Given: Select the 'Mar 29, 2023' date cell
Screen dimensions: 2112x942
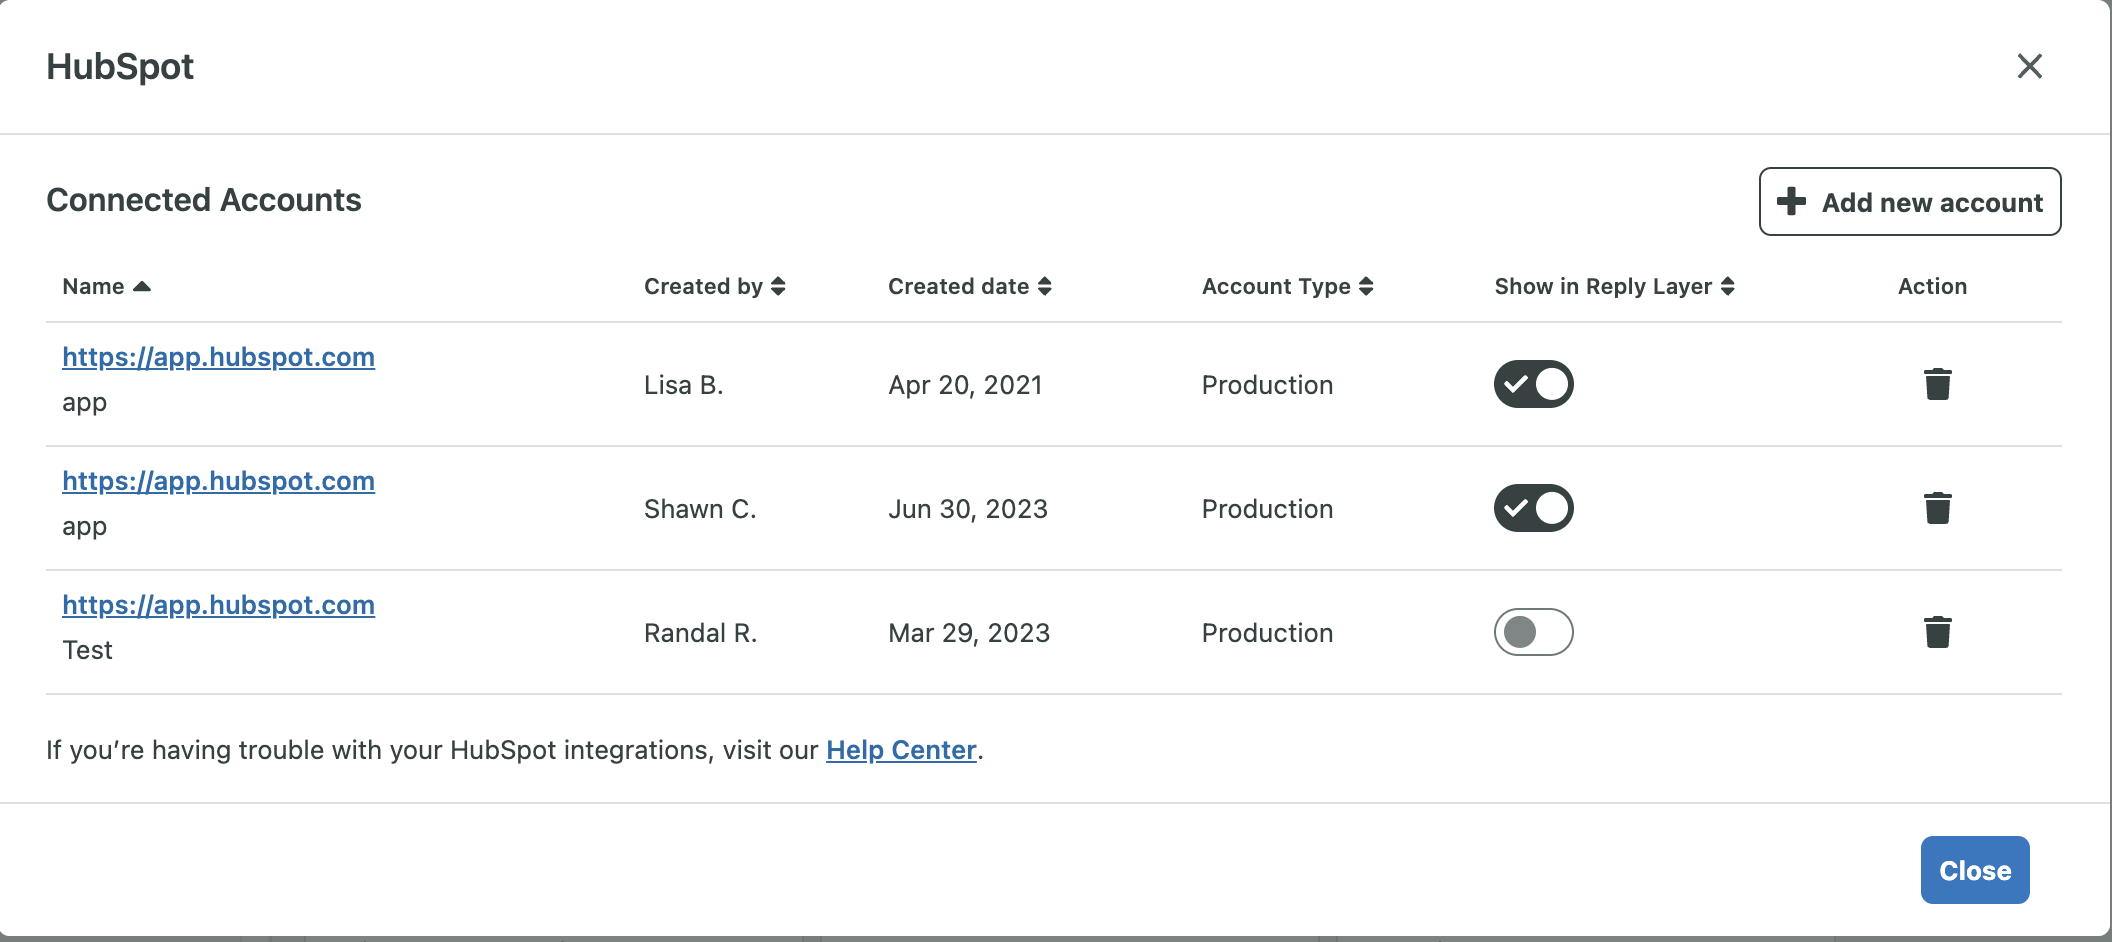Looking at the screenshot, I should [968, 633].
